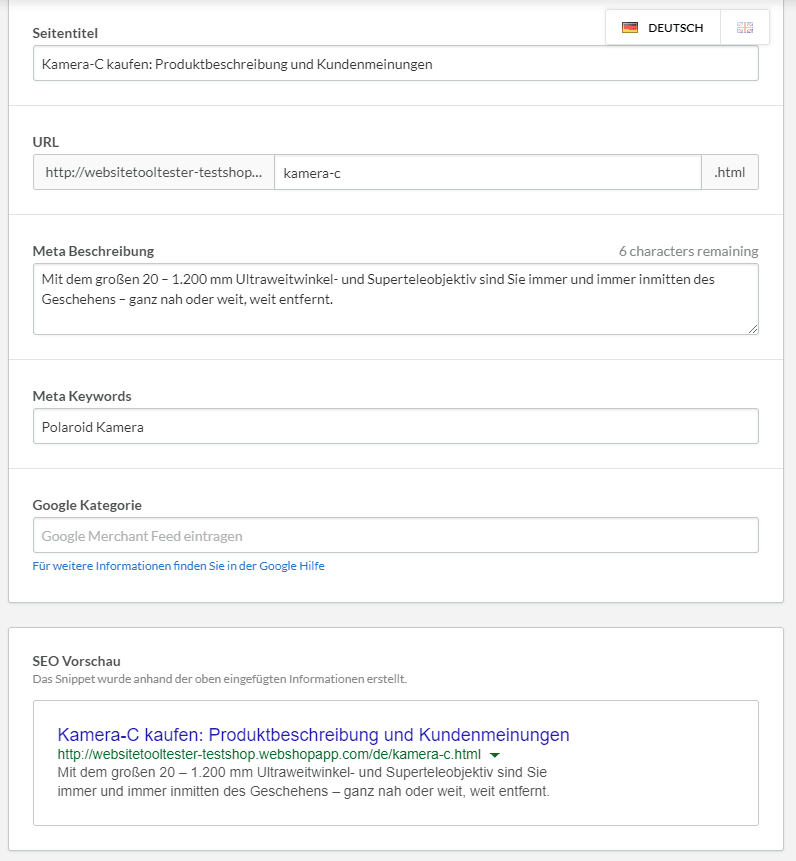Click the Meta Keywords field with Polaroid Kamera

pos(396,426)
